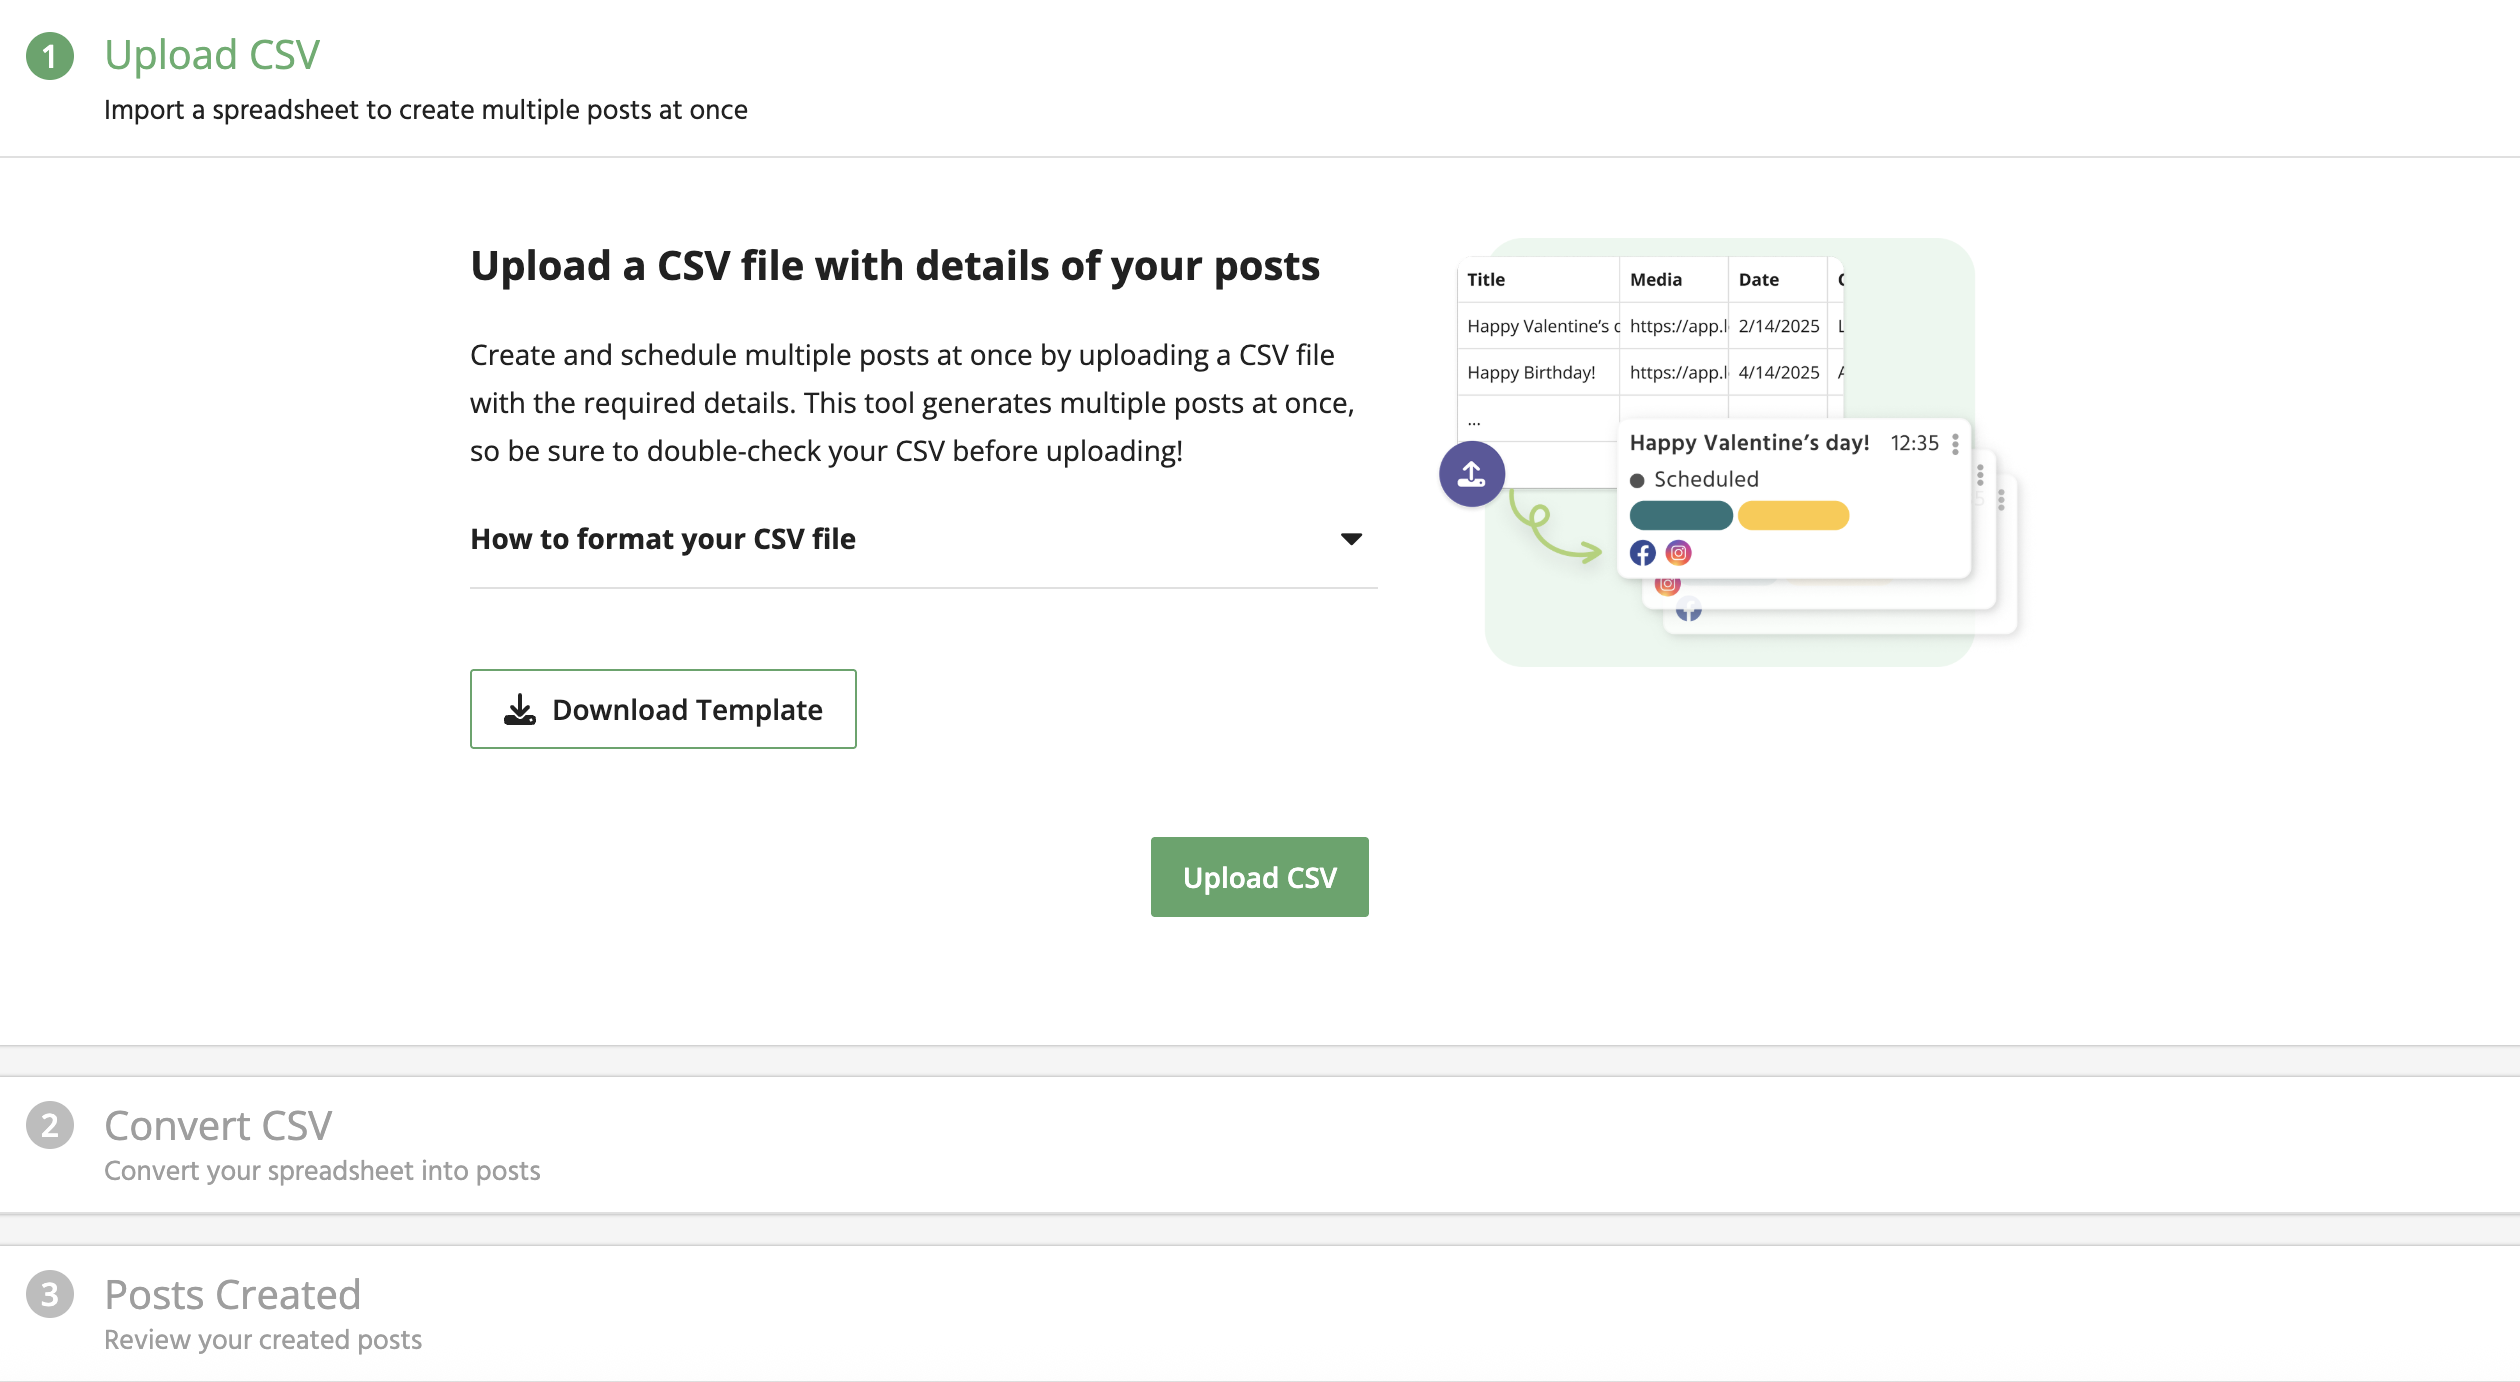This screenshot has height=1382, width=2520.
Task: Click the teal tag pill on the post card
Action: click(x=1681, y=515)
